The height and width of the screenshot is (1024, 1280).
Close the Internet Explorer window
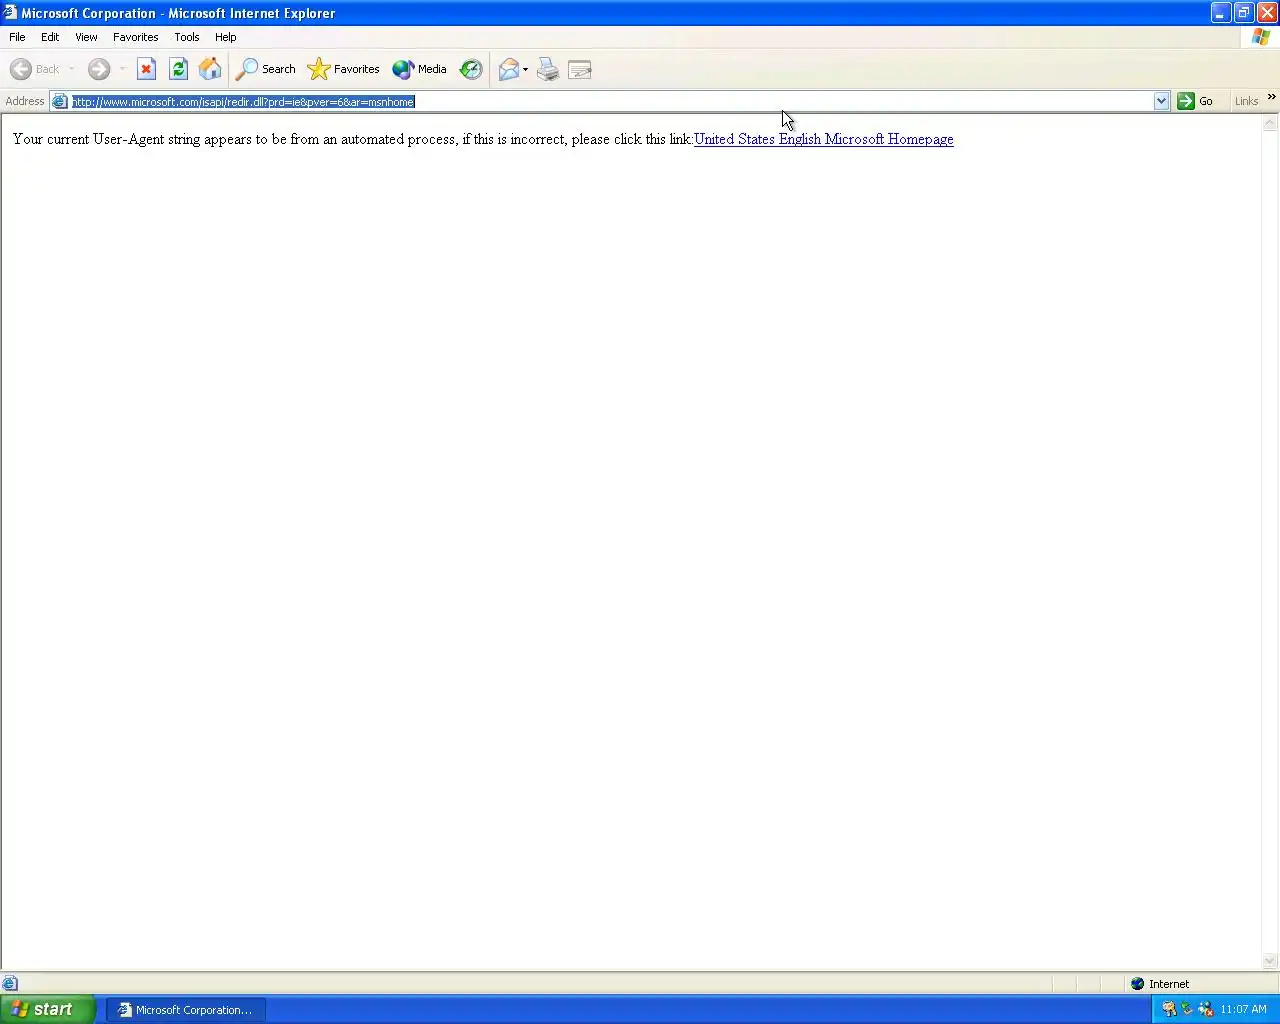[1267, 13]
